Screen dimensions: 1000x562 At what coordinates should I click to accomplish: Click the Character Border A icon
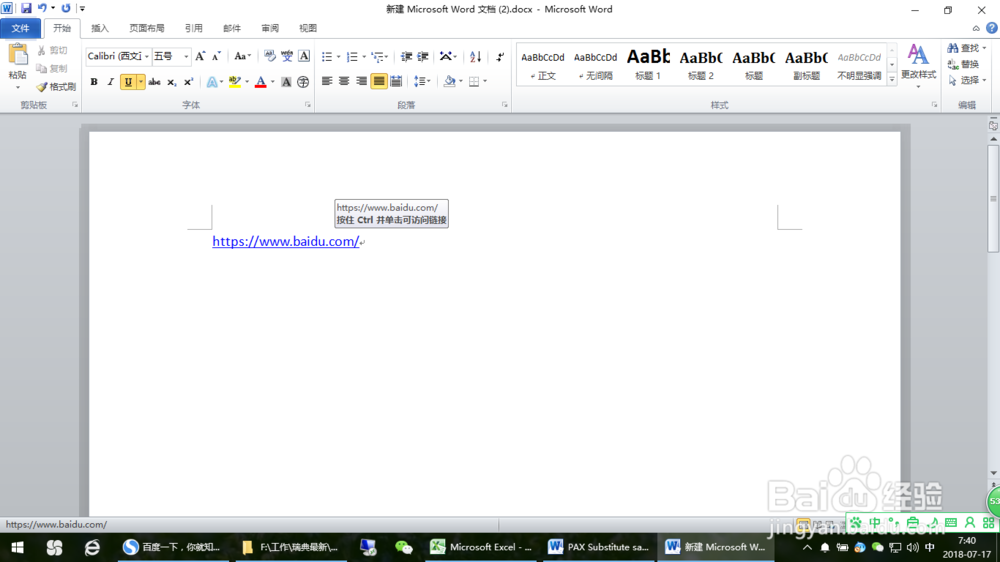(304, 56)
